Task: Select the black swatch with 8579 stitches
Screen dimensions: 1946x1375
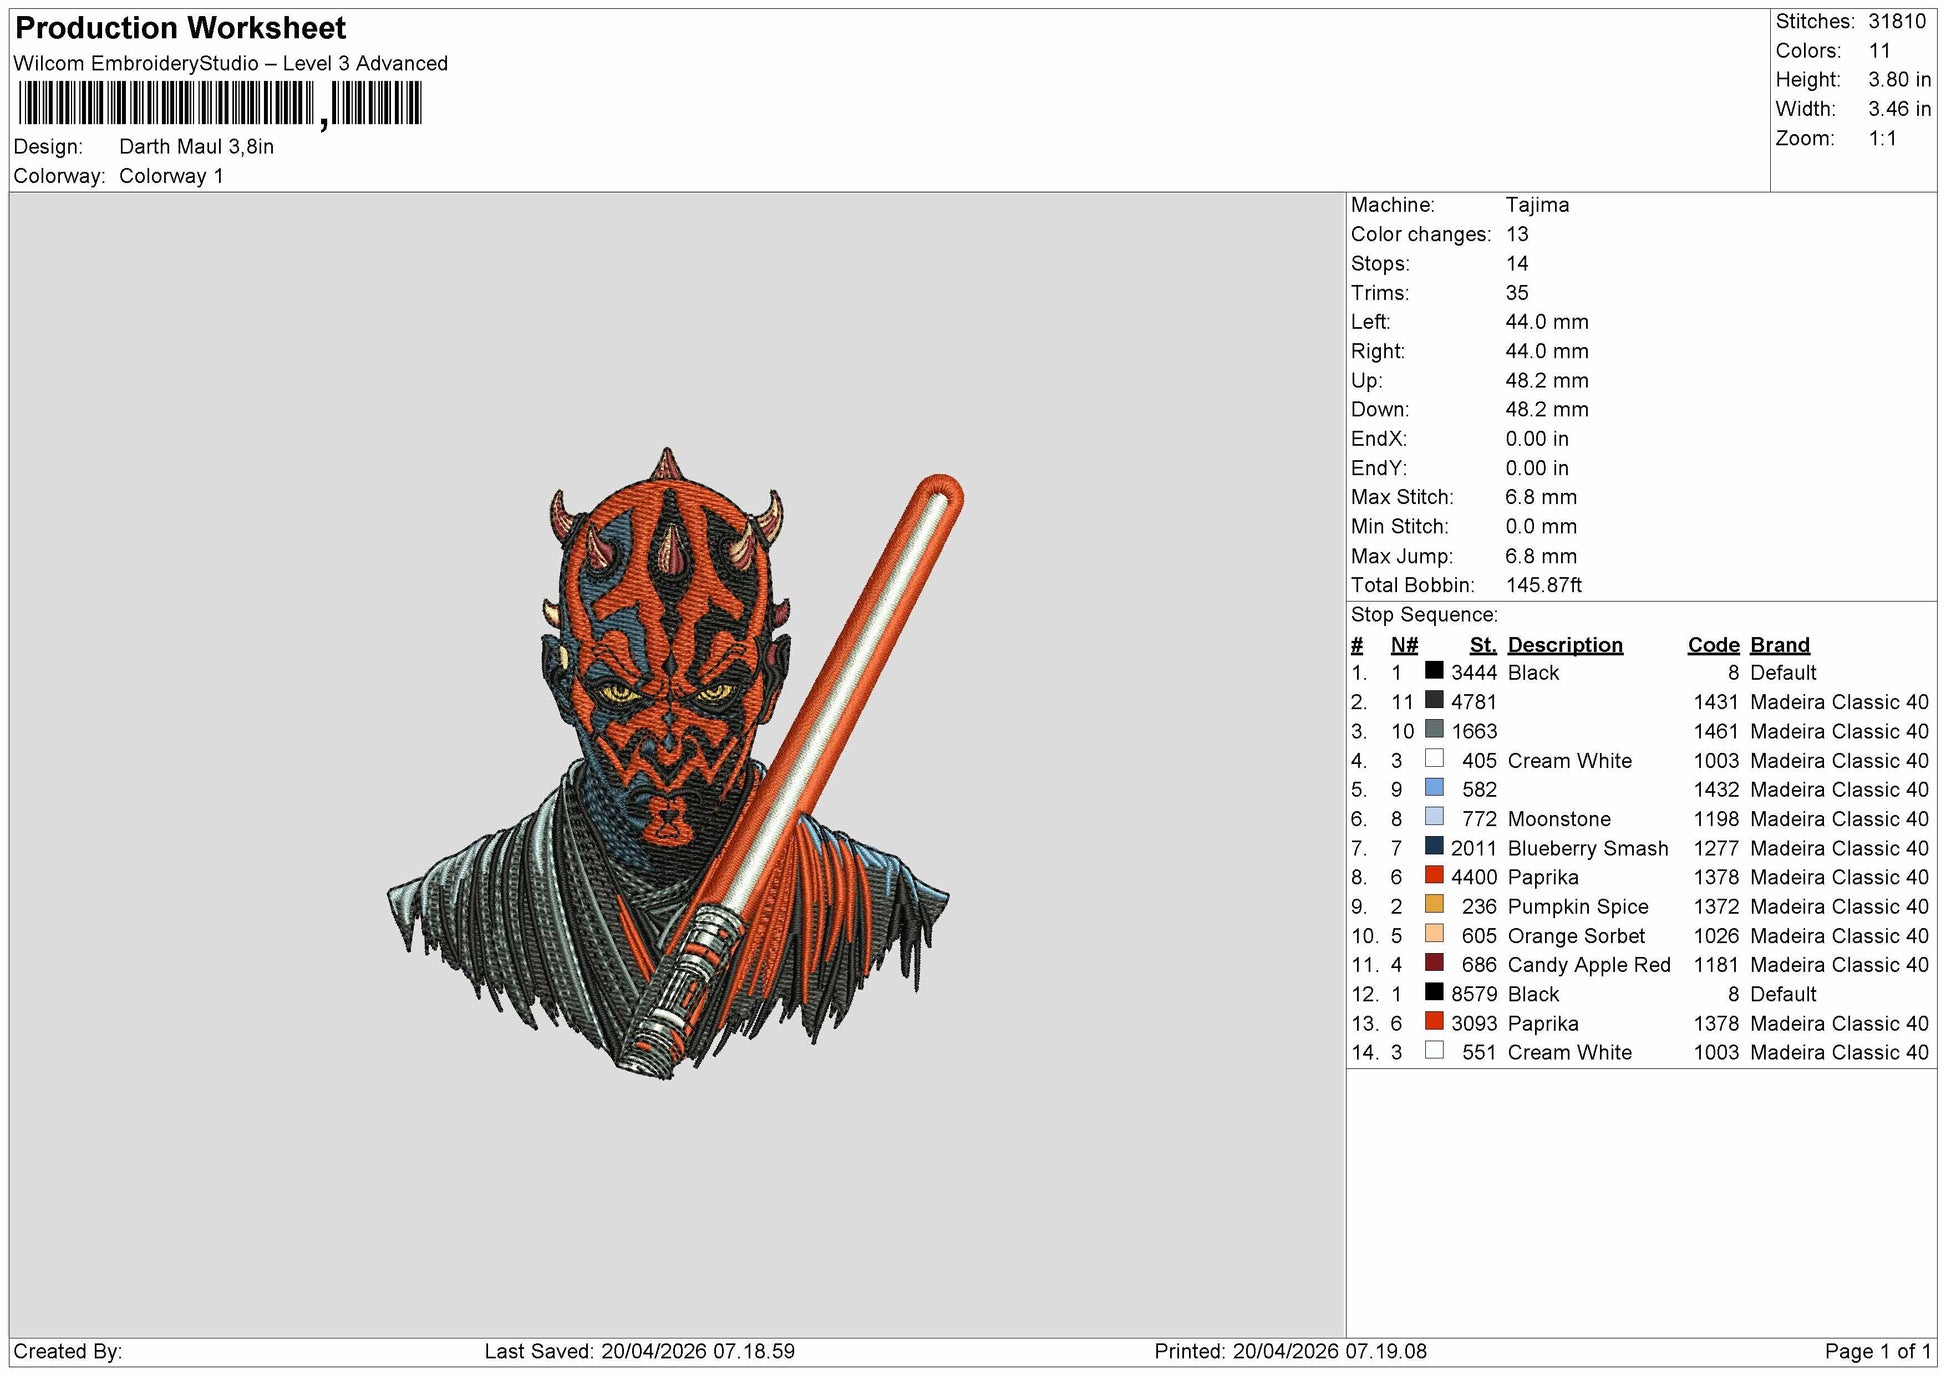Action: click(x=1434, y=992)
